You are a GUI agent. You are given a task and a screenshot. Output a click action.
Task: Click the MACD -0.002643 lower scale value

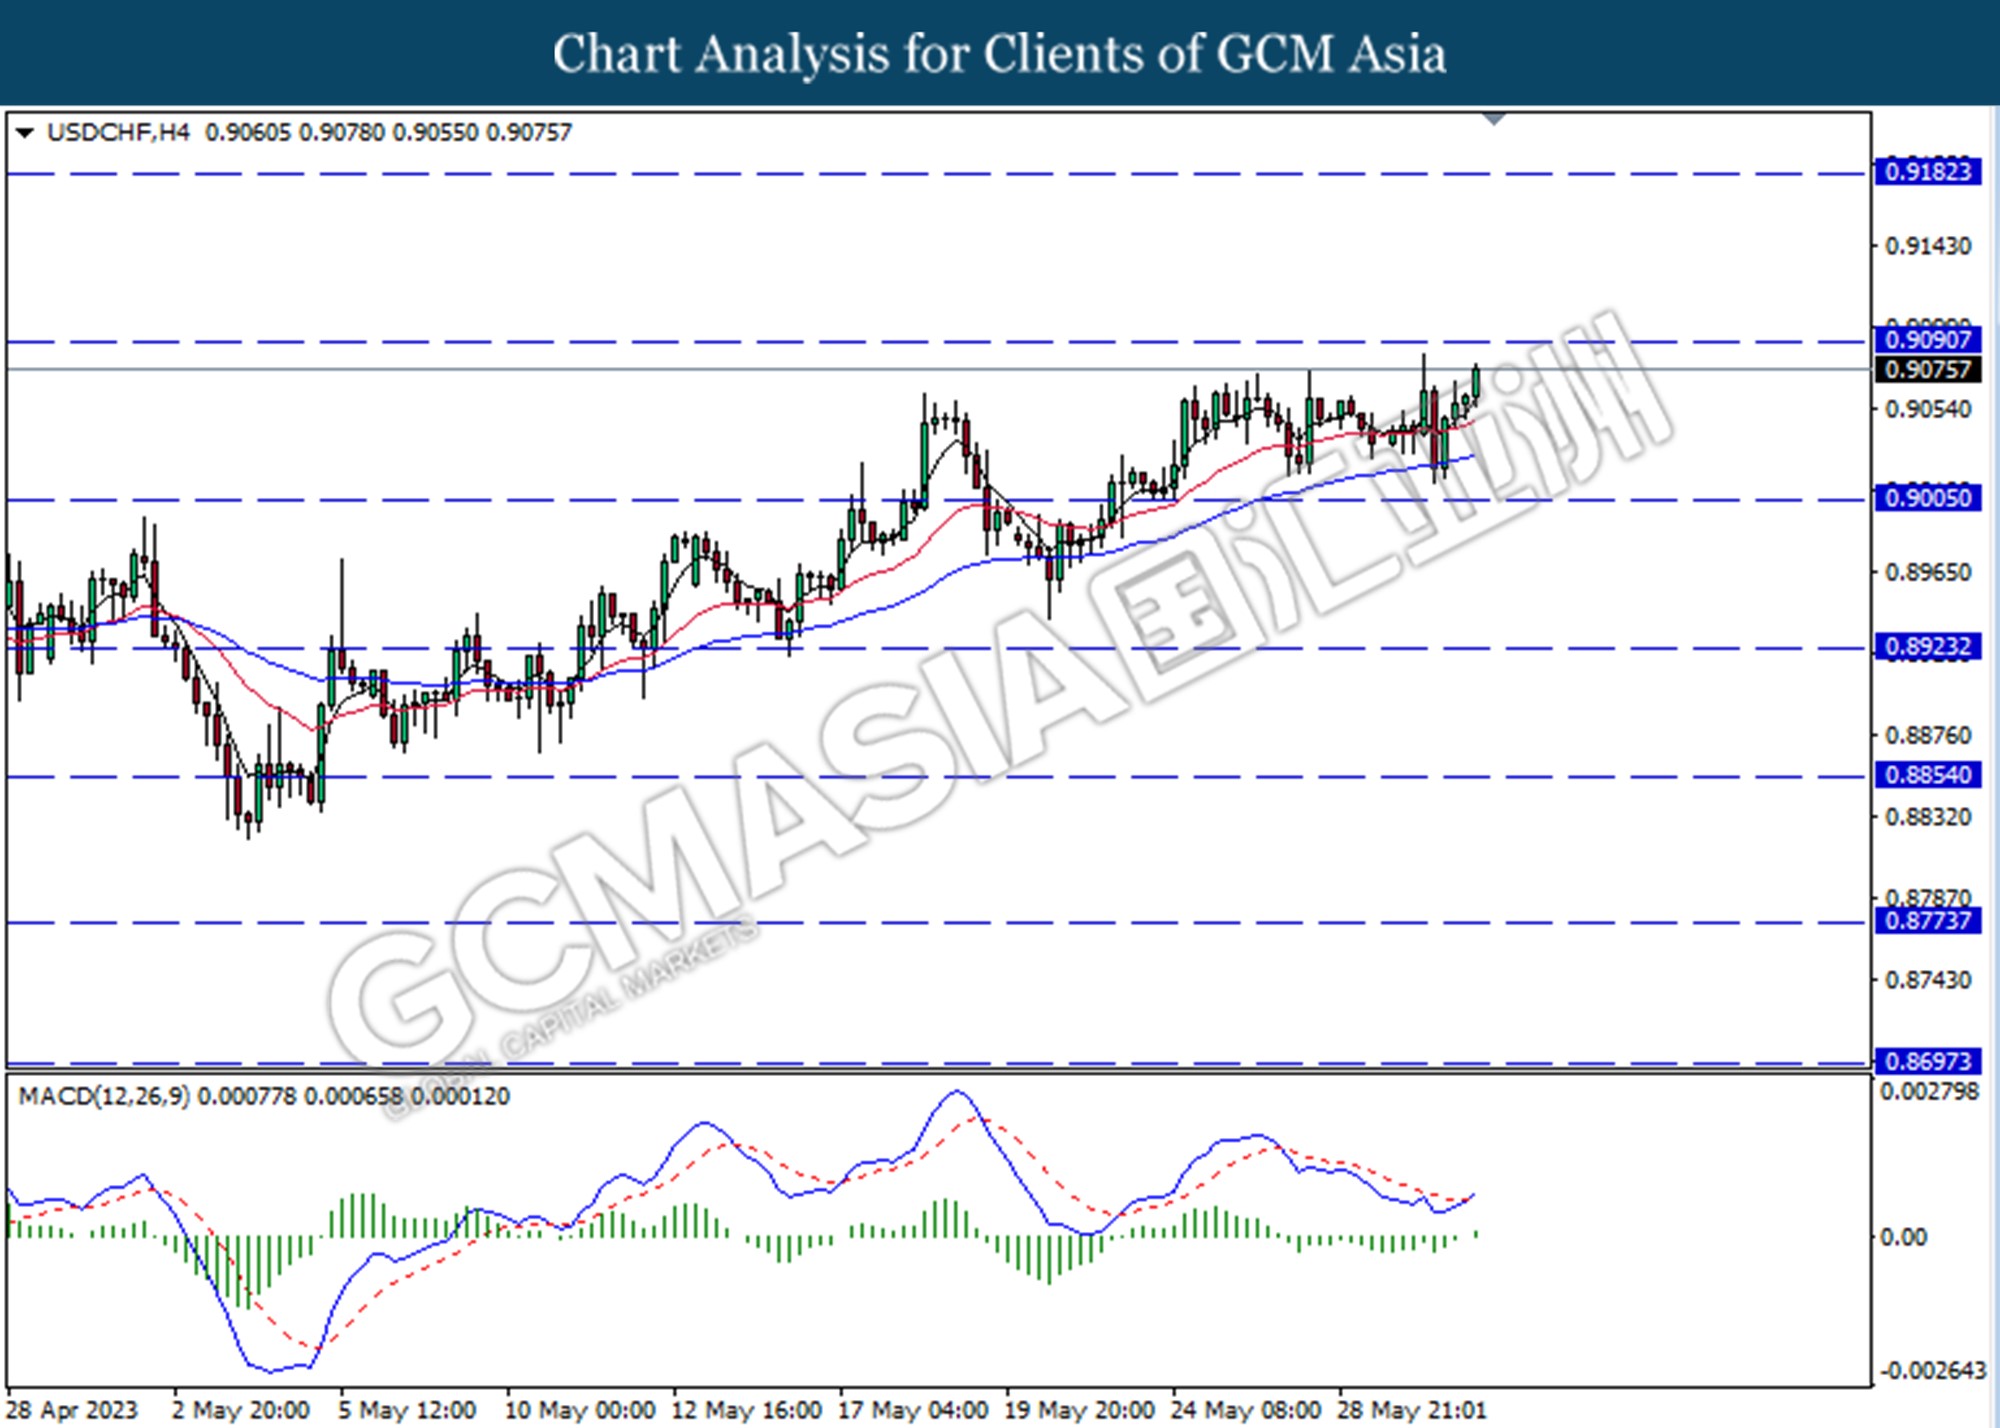point(1933,1370)
